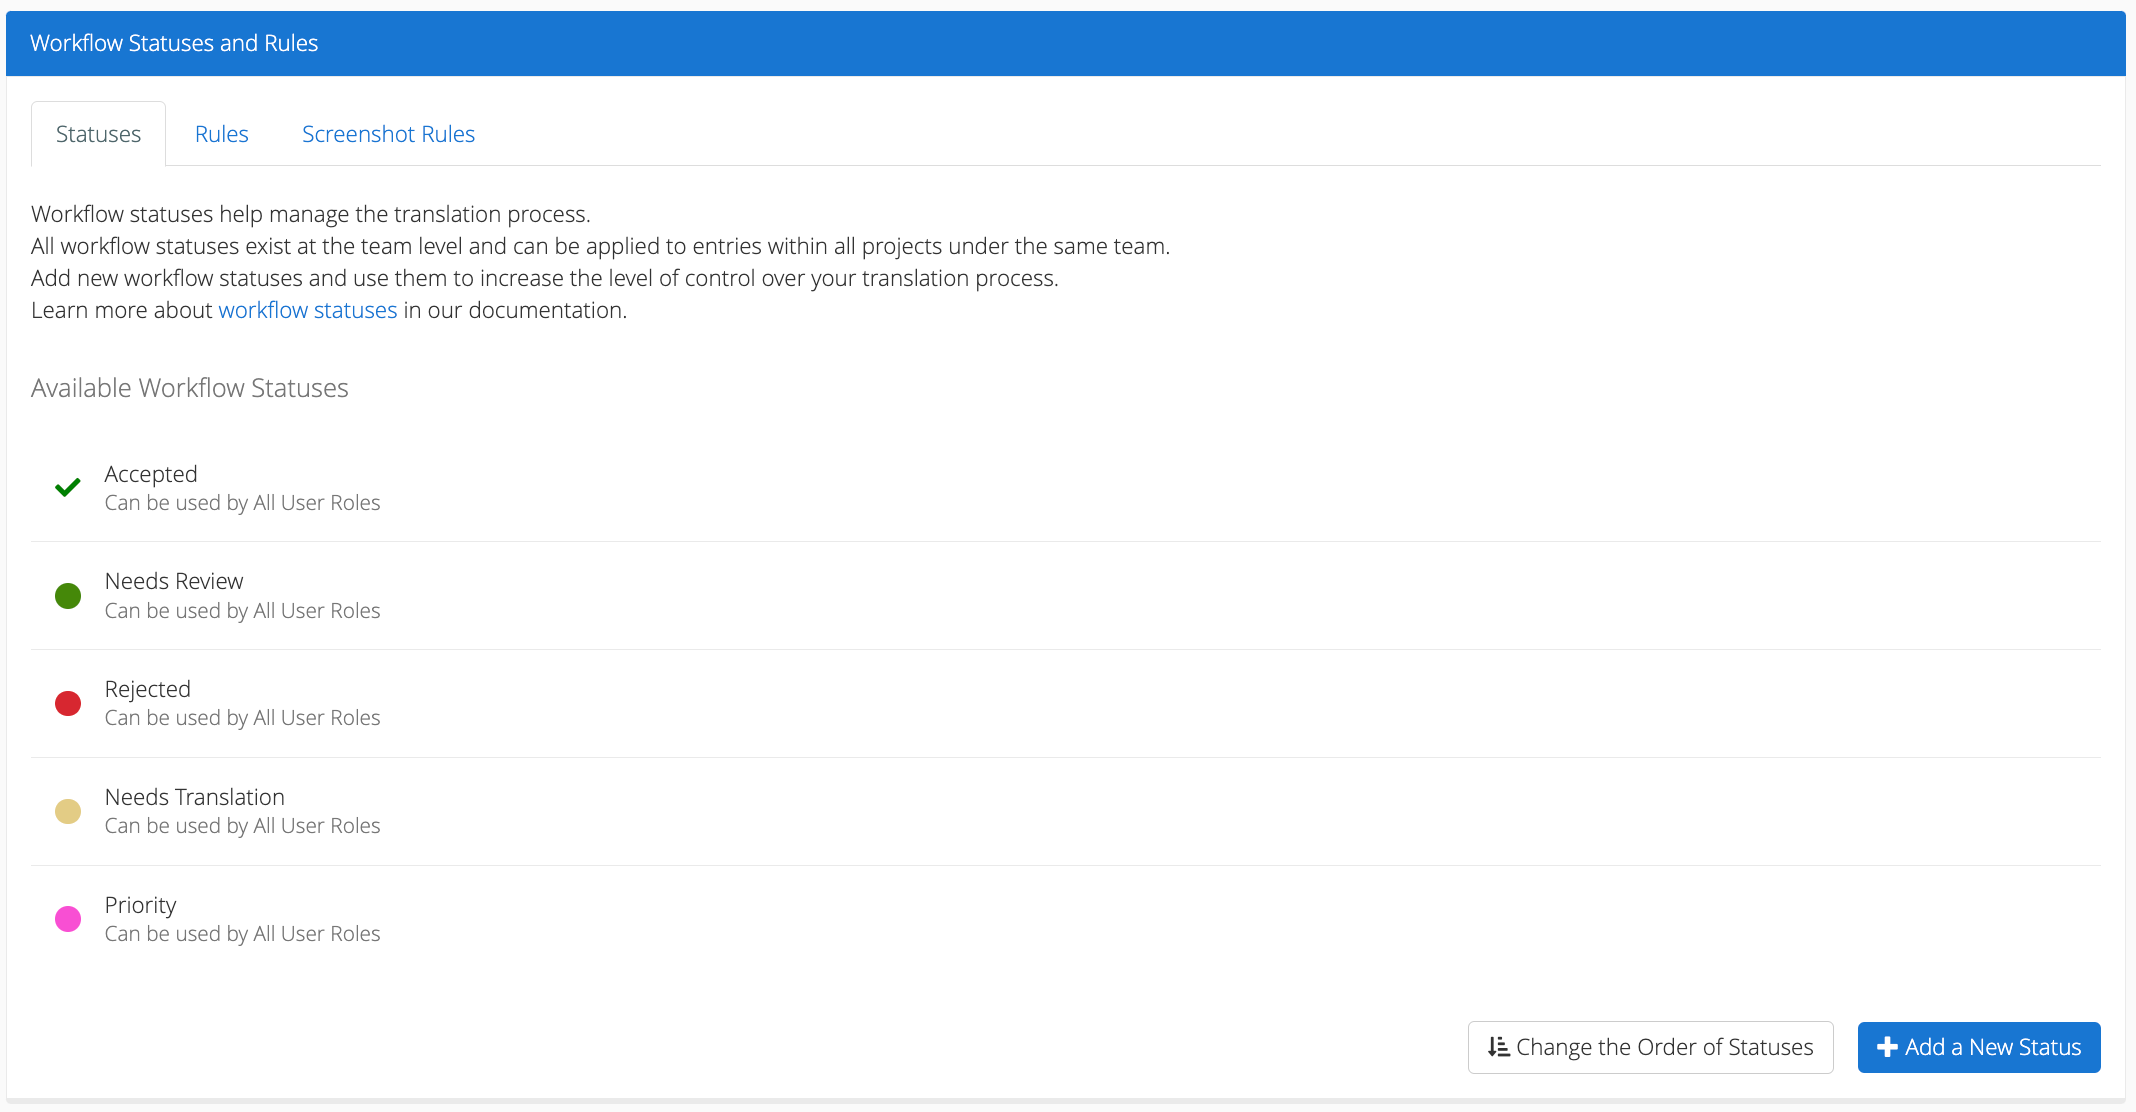Select the Priority status name
This screenshot has height=1112, width=2136.
tap(141, 905)
